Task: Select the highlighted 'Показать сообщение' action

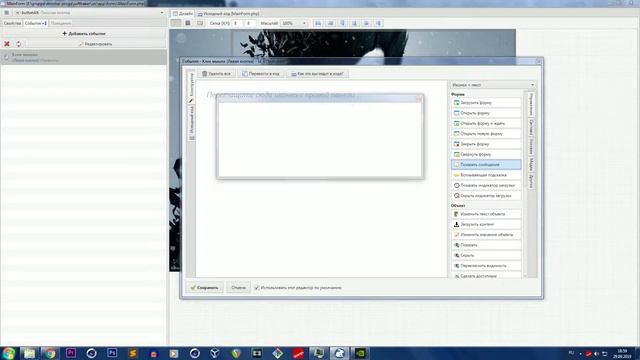Action: tap(486, 164)
